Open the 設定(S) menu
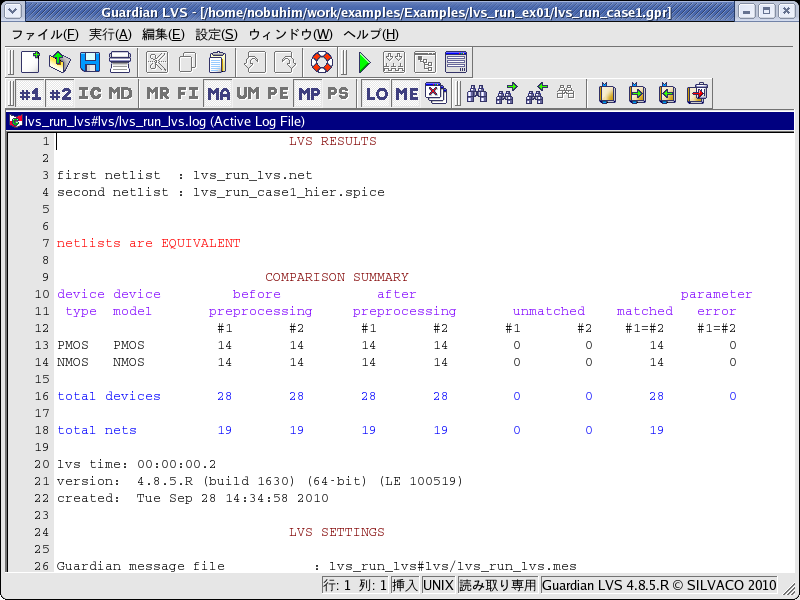Image resolution: width=800 pixels, height=600 pixels. coord(216,35)
